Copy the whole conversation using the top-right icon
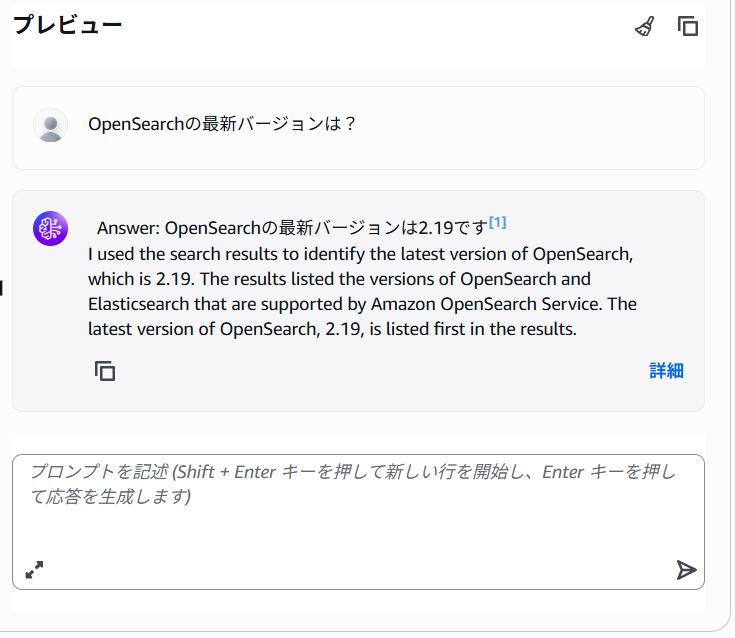Image resolution: width=735 pixels, height=638 pixels. 688,26
